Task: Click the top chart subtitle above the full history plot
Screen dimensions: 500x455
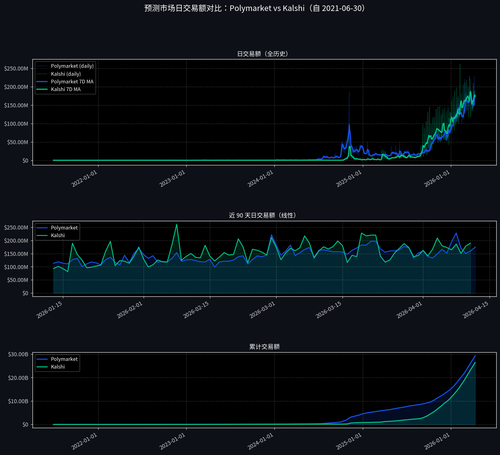Action: [x=263, y=54]
